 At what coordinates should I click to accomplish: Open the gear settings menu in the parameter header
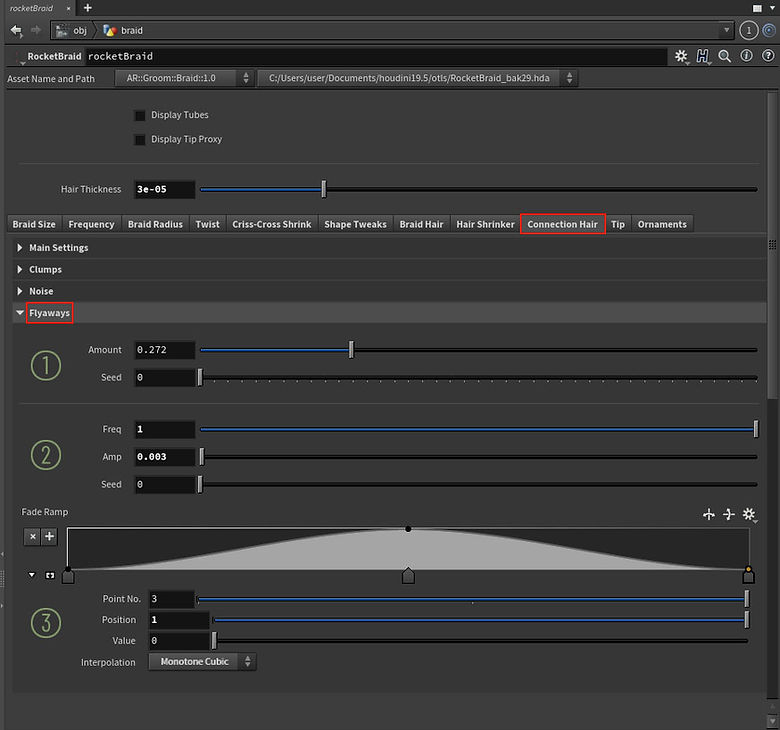click(x=681, y=56)
